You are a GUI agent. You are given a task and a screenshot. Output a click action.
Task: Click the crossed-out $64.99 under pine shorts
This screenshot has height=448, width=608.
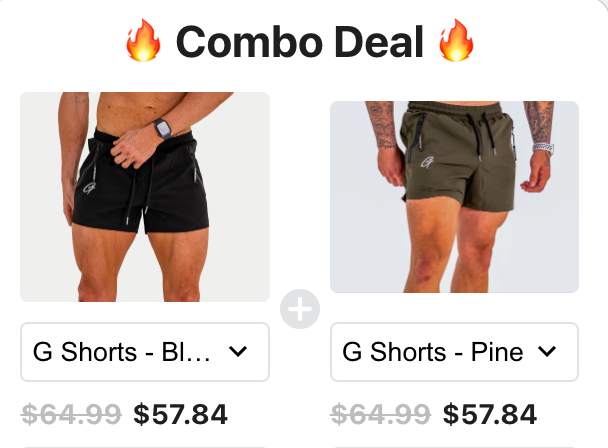coord(380,414)
